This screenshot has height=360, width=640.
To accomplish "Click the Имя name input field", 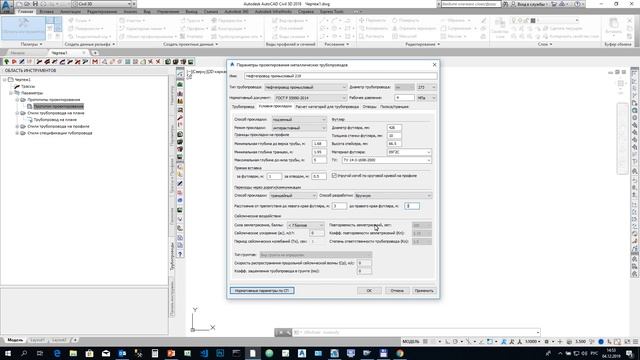I will 340,76.
